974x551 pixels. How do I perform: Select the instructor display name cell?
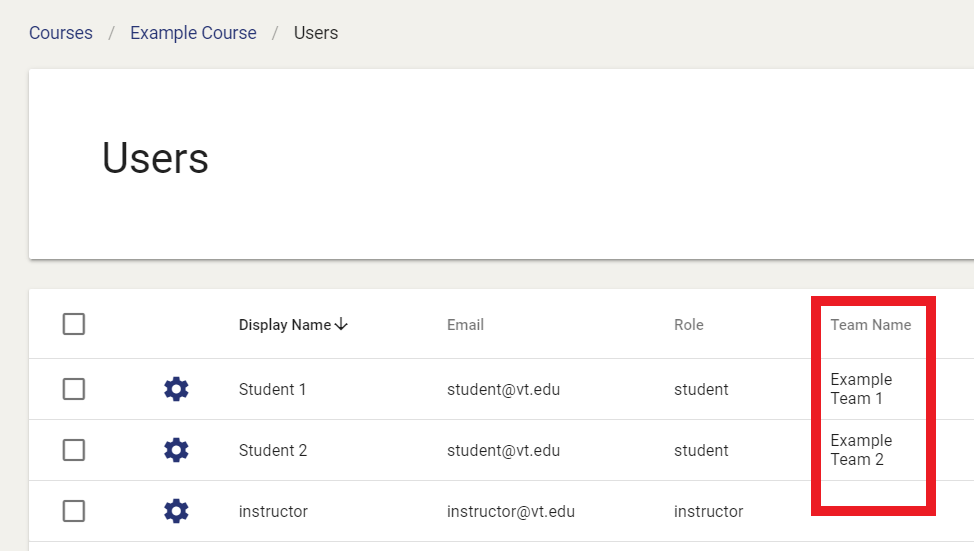[x=273, y=511]
